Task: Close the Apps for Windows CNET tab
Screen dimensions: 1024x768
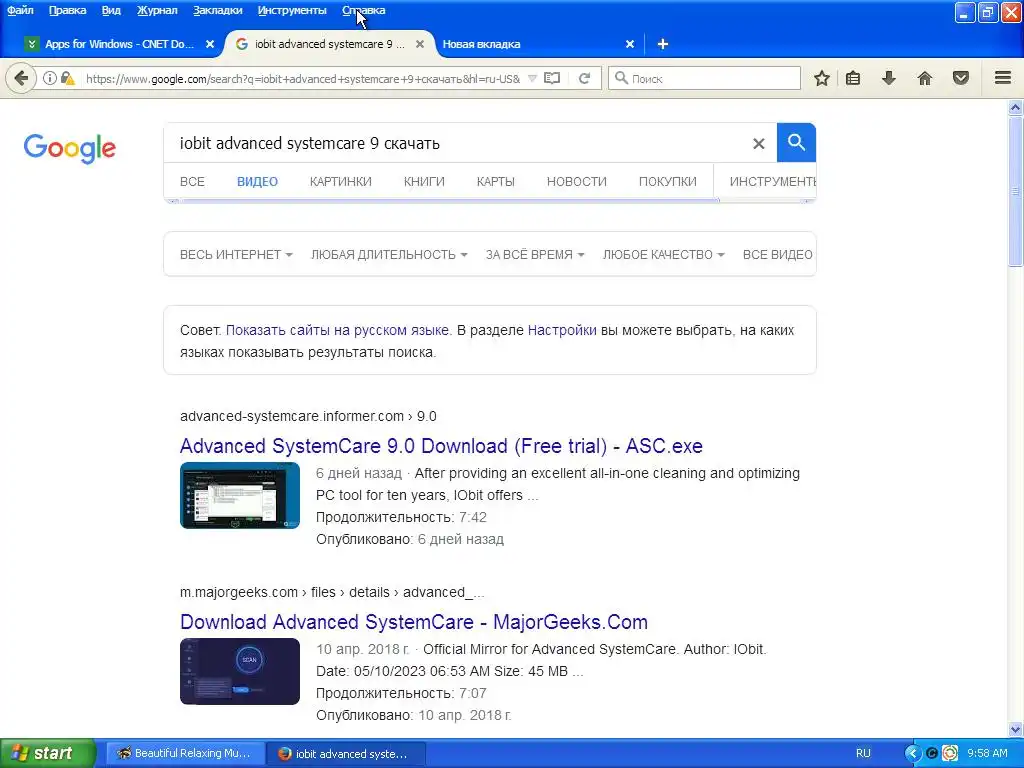Action: pyautogui.click(x=210, y=44)
